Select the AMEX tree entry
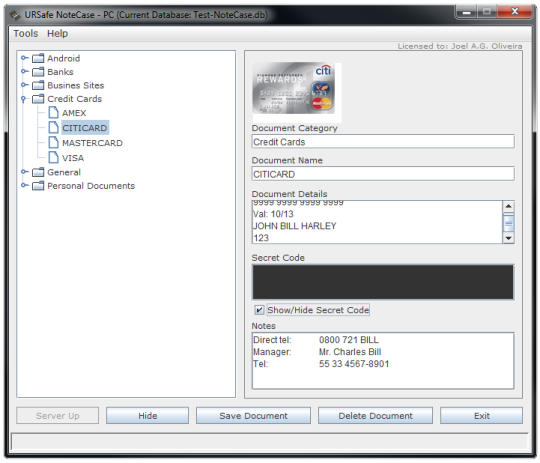Image resolution: width=540 pixels, height=463 pixels. coord(74,113)
